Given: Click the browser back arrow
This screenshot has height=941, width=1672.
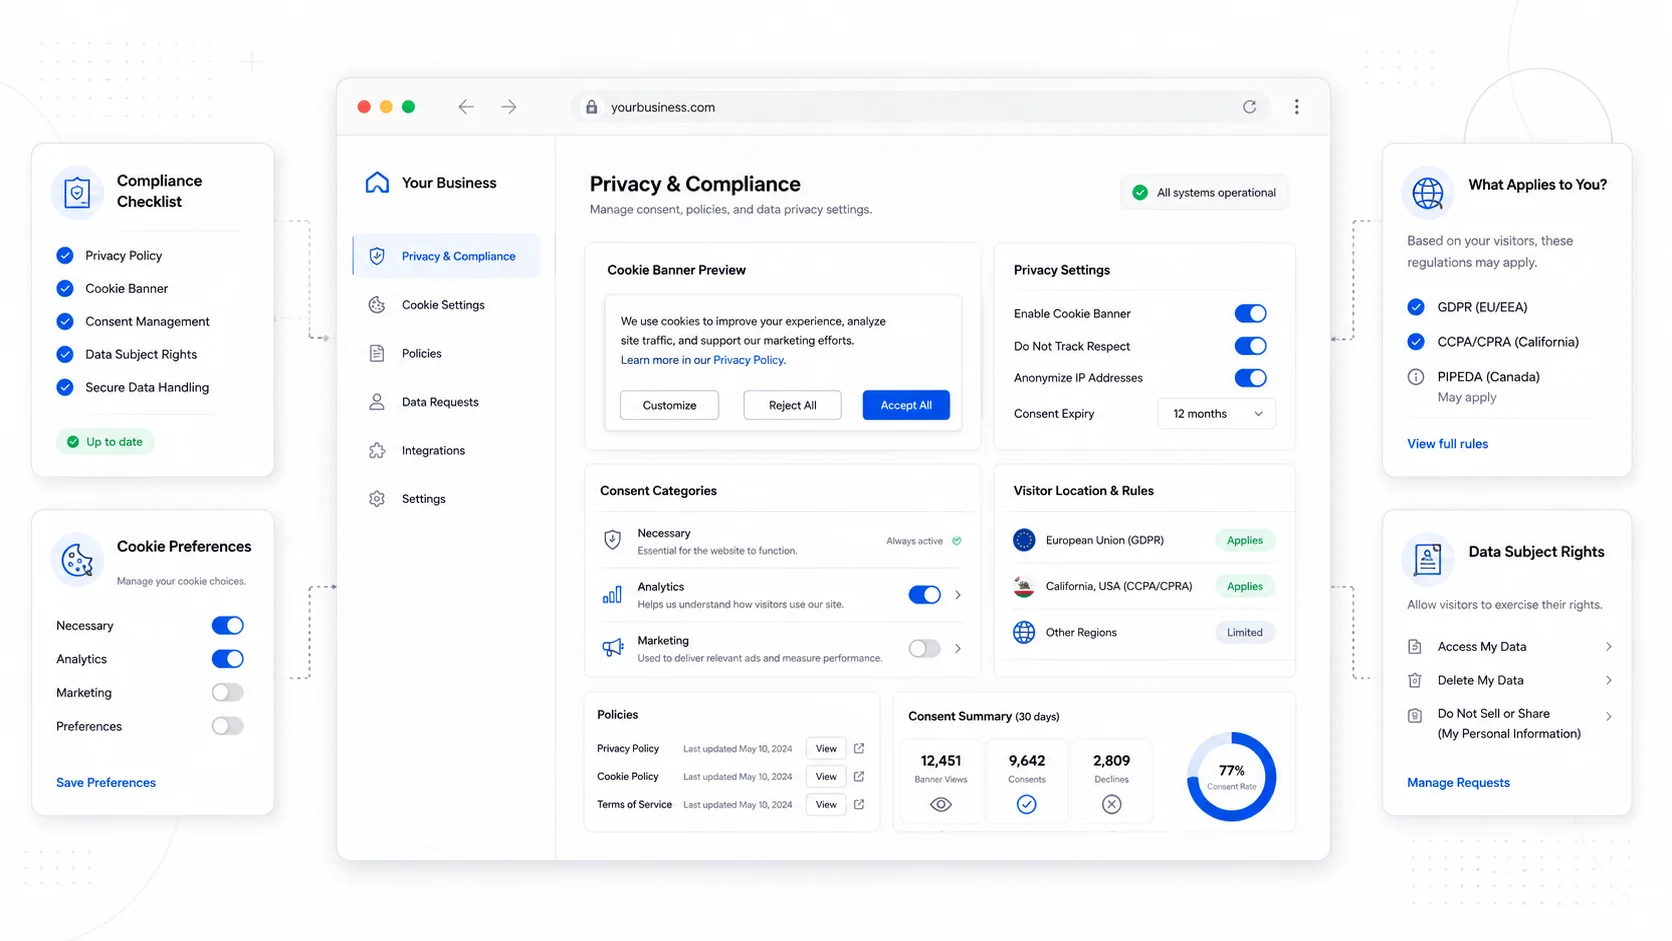Looking at the screenshot, I should 466,107.
